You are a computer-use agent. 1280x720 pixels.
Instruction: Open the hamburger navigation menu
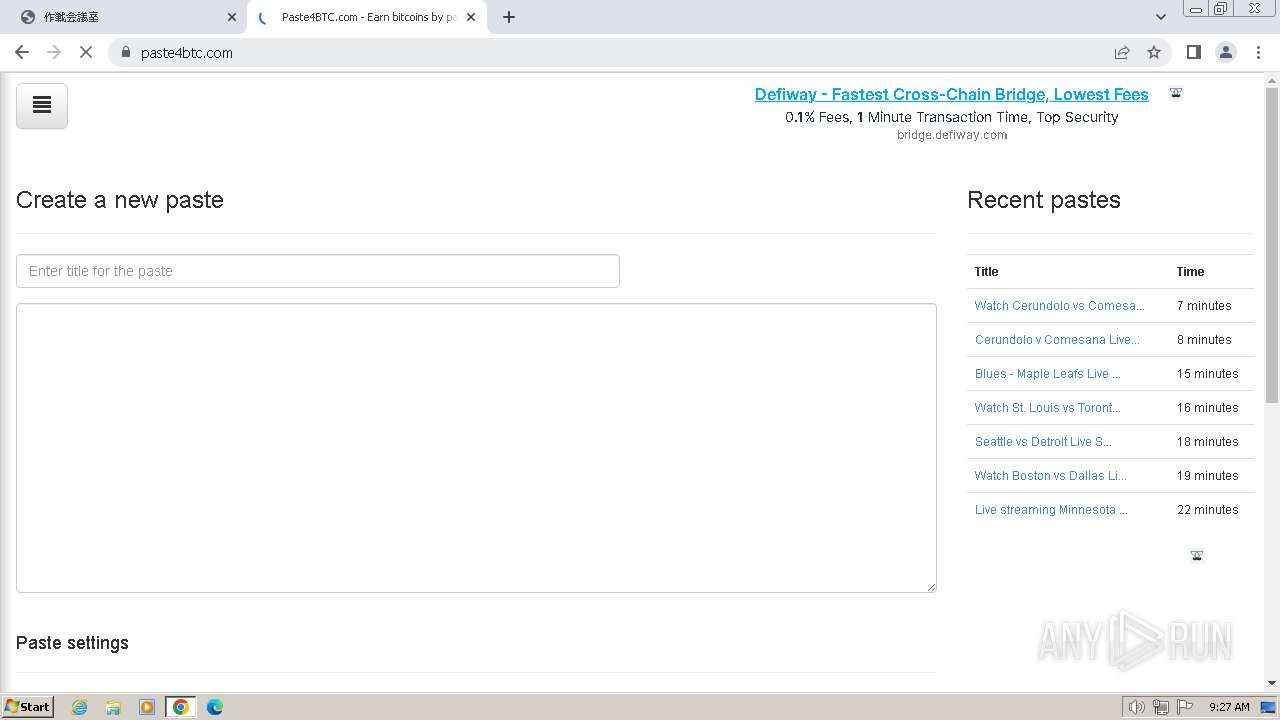coord(42,105)
